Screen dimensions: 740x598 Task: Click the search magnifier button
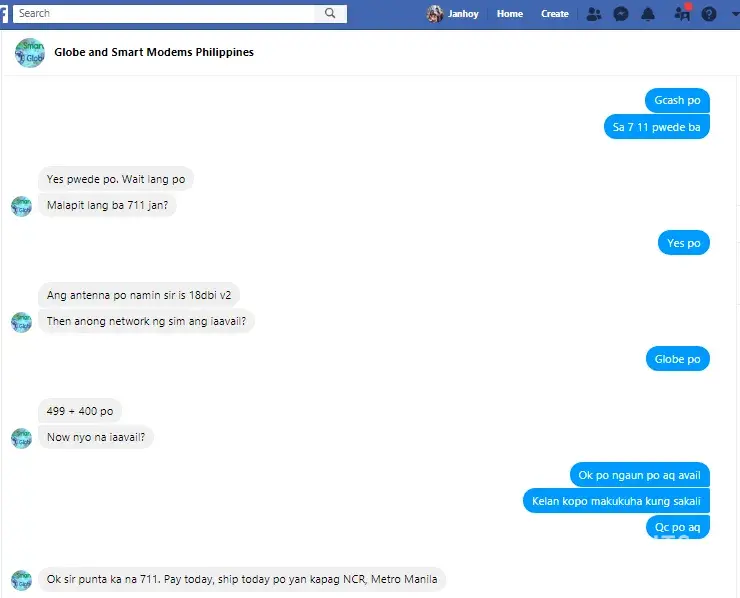click(x=329, y=14)
